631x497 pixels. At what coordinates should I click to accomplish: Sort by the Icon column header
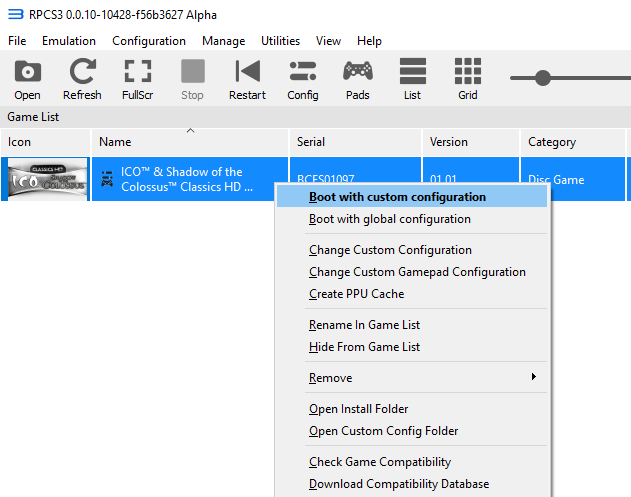pos(45,142)
